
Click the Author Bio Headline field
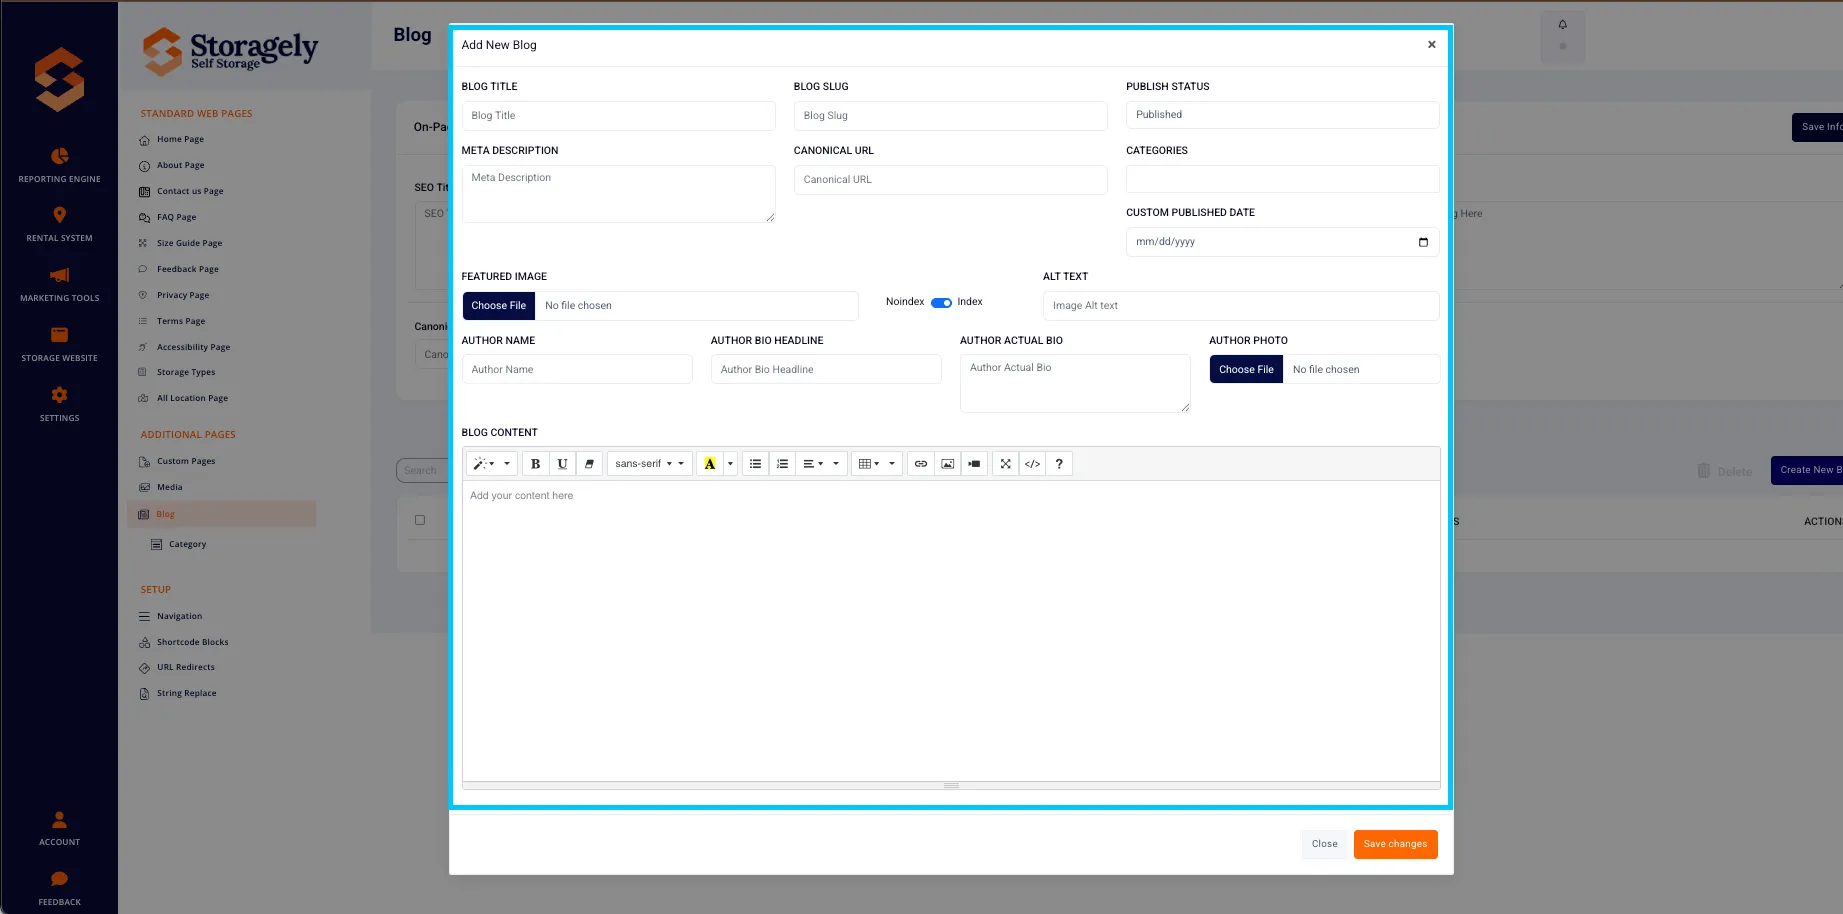pos(826,369)
